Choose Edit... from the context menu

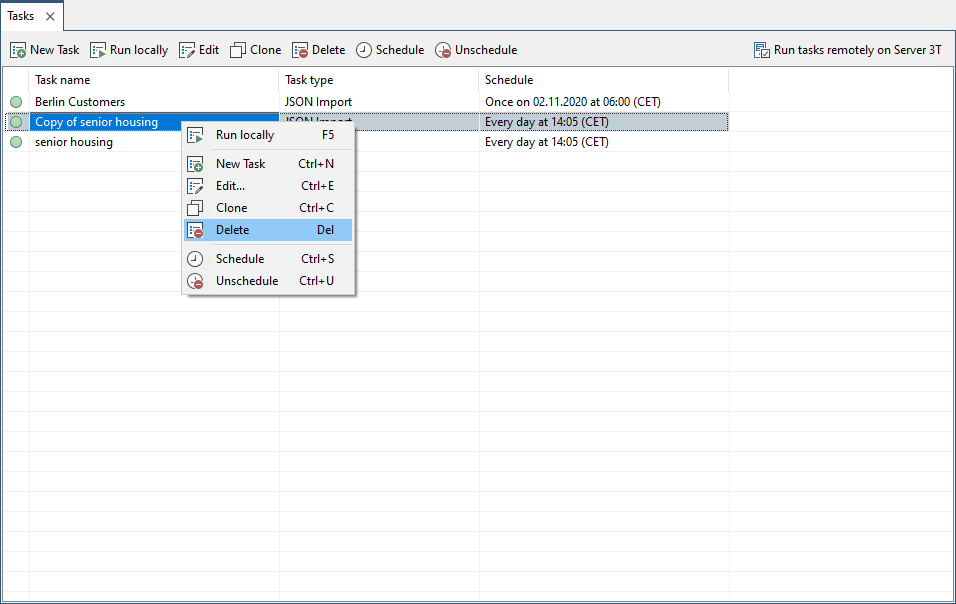(x=268, y=186)
